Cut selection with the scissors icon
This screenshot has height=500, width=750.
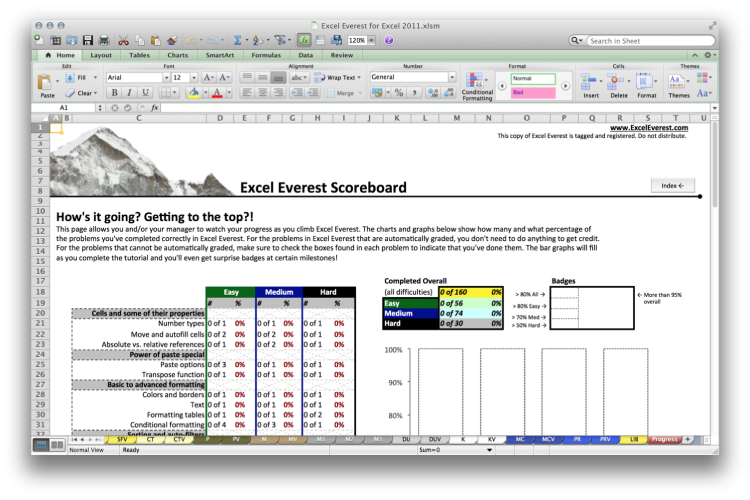(123, 40)
